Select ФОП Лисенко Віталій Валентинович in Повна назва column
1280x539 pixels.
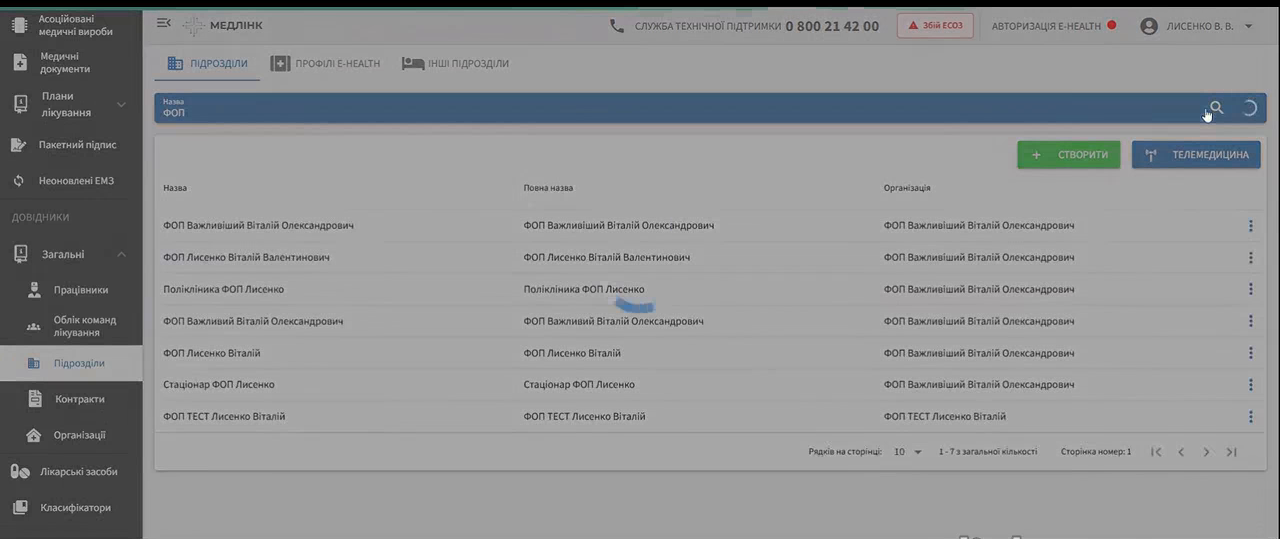606,258
